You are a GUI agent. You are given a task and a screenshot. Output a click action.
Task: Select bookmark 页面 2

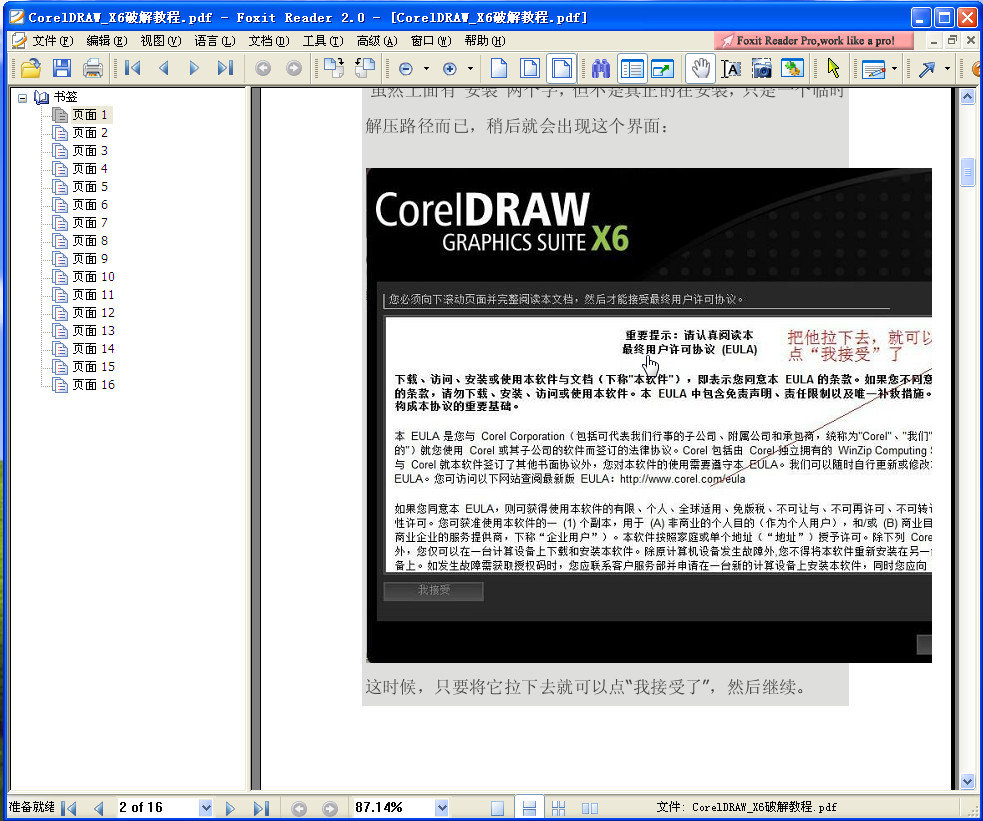click(90, 133)
